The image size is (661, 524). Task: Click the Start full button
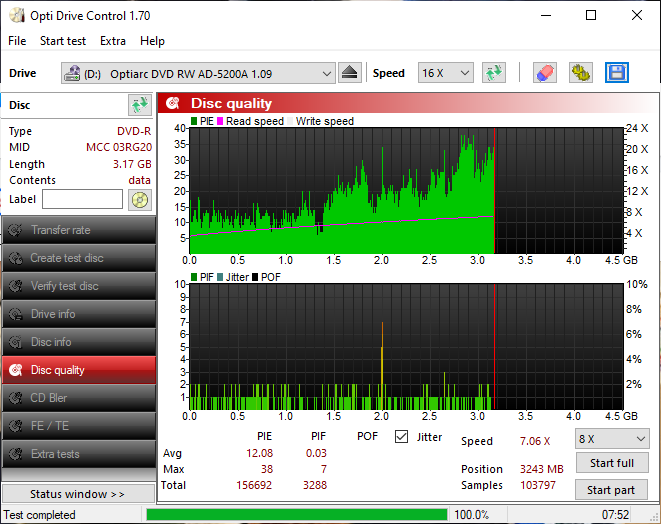pos(611,463)
